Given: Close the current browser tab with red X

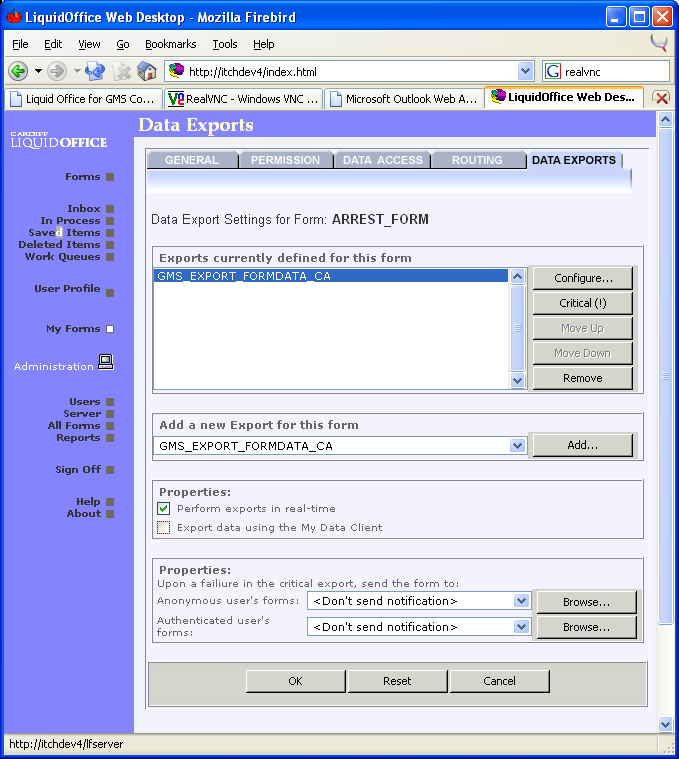Looking at the screenshot, I should [x=661, y=98].
